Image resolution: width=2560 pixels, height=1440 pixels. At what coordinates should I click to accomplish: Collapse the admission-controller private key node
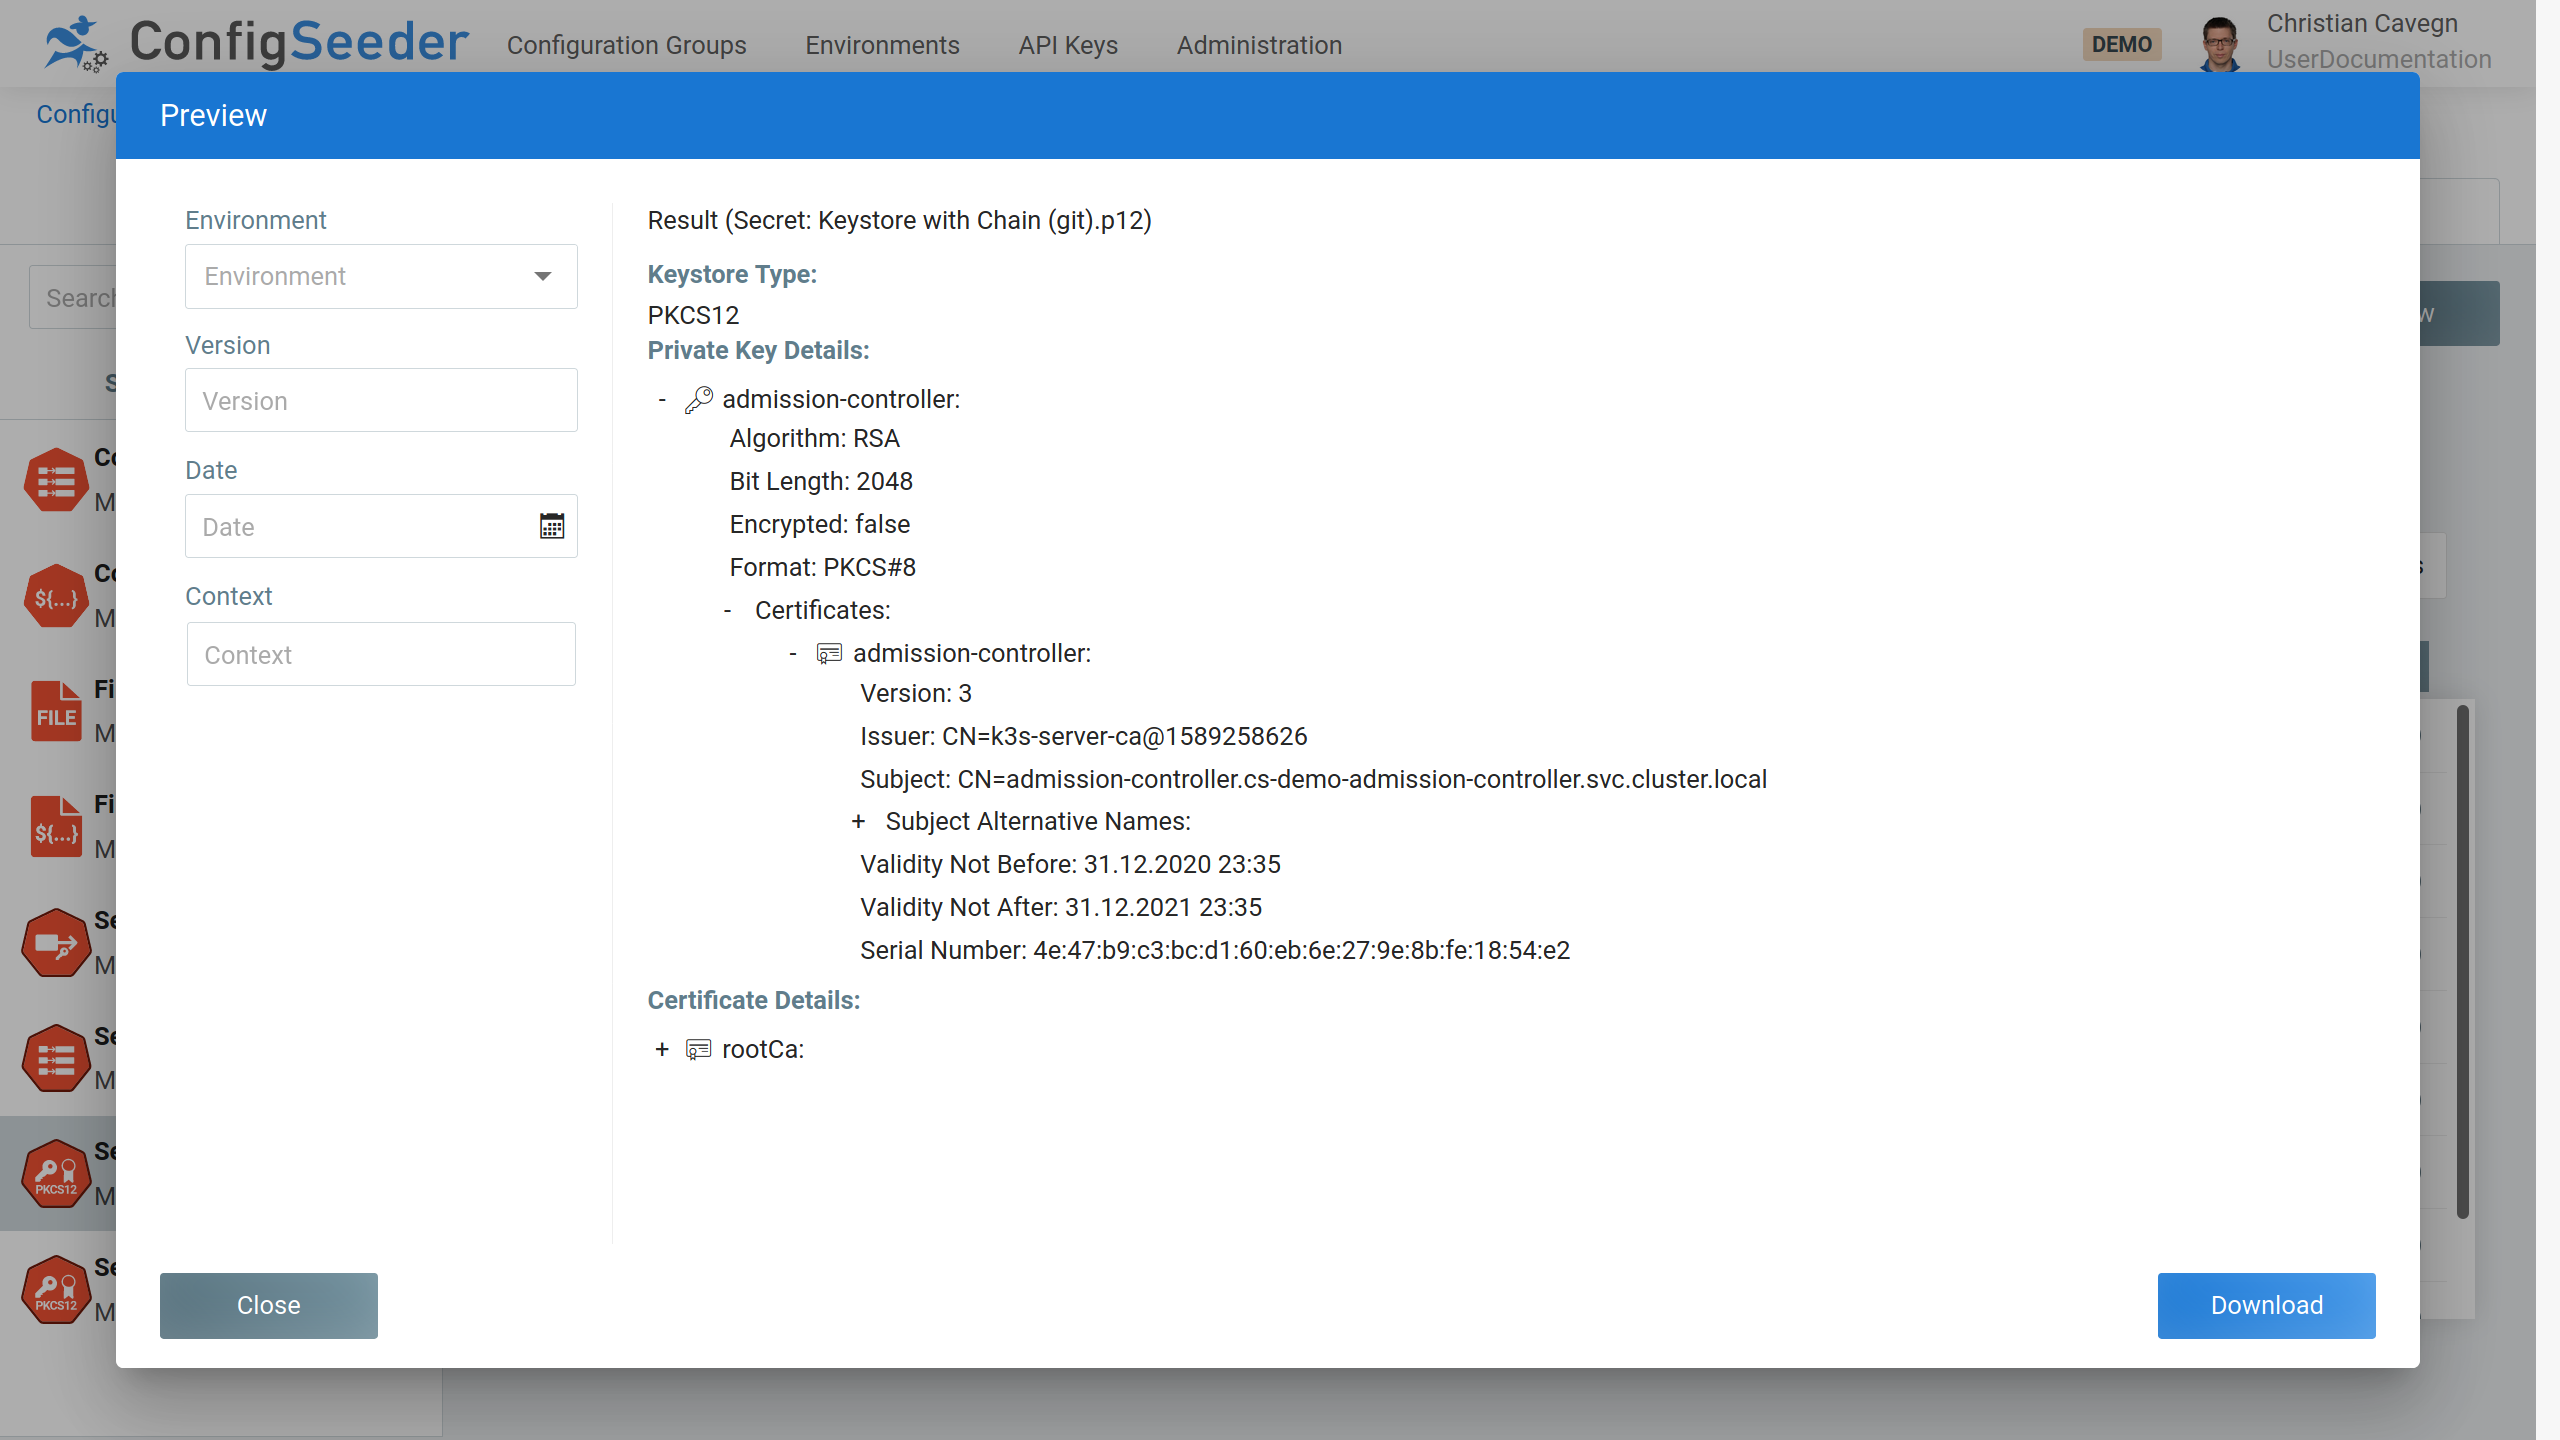click(662, 400)
